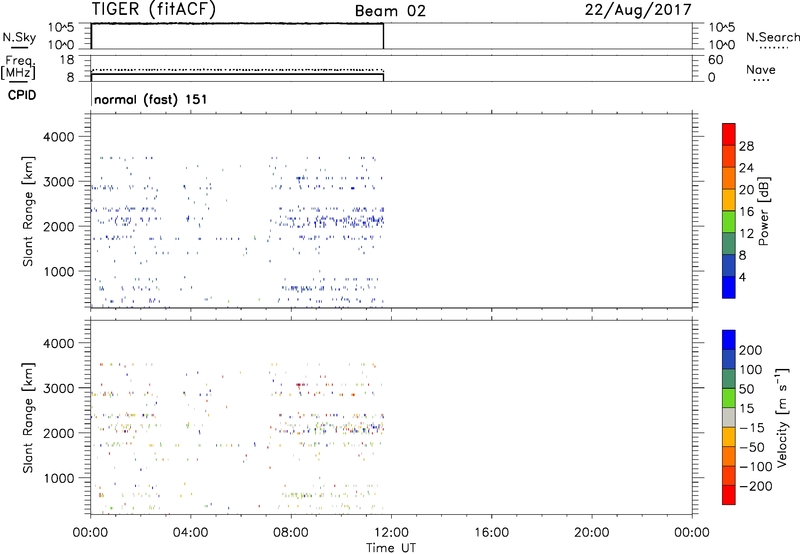The image size is (800, 554).
Task: Click the '-200' tick on the Velocity colorbar
Action: (755, 486)
